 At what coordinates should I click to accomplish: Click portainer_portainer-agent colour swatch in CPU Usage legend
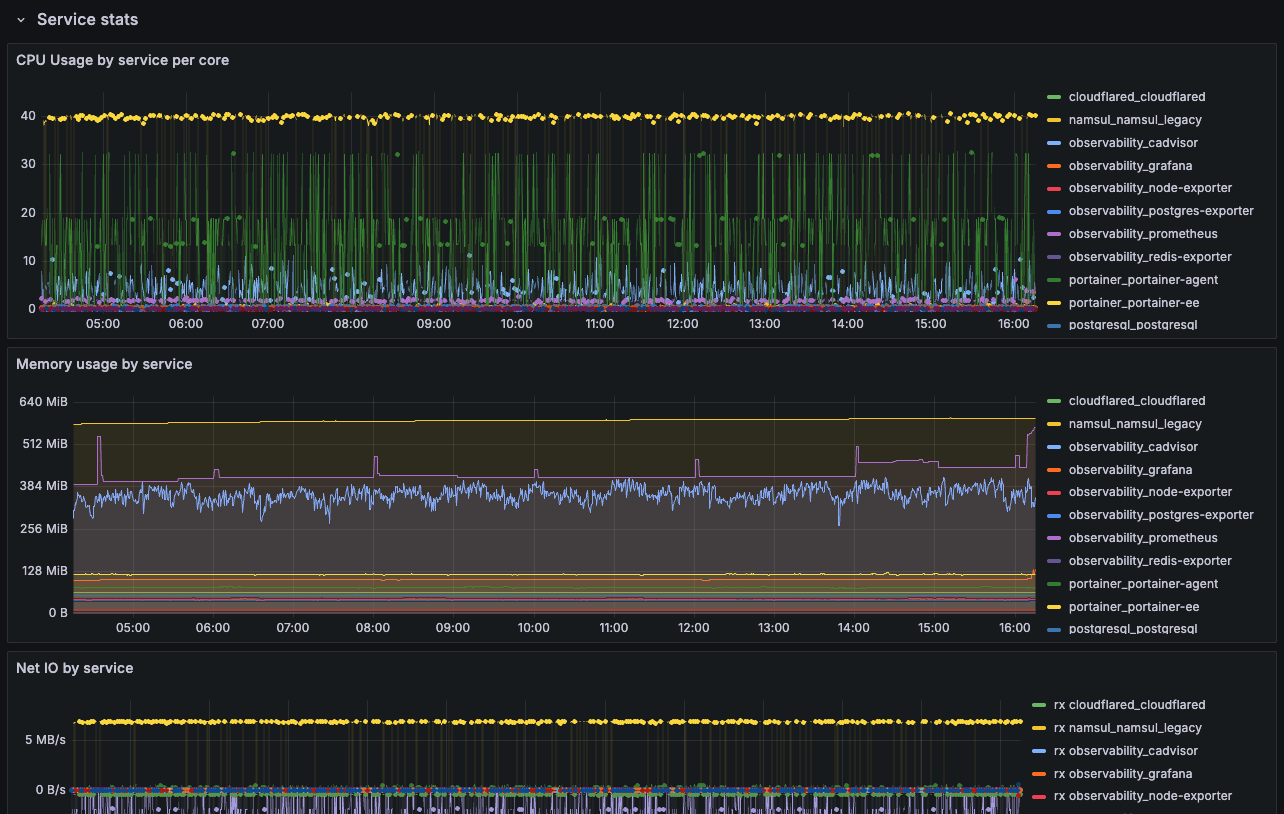[x=1053, y=280]
